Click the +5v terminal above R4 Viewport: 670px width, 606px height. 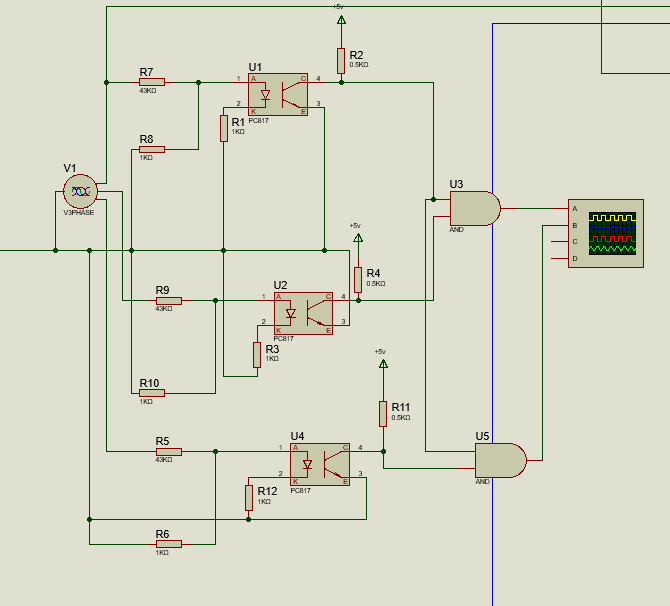click(358, 238)
